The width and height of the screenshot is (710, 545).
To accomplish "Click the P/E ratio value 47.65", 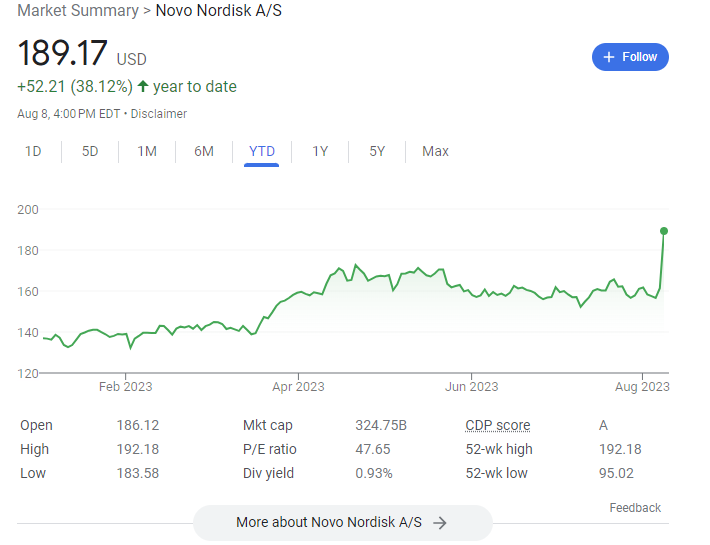I will coord(373,449).
